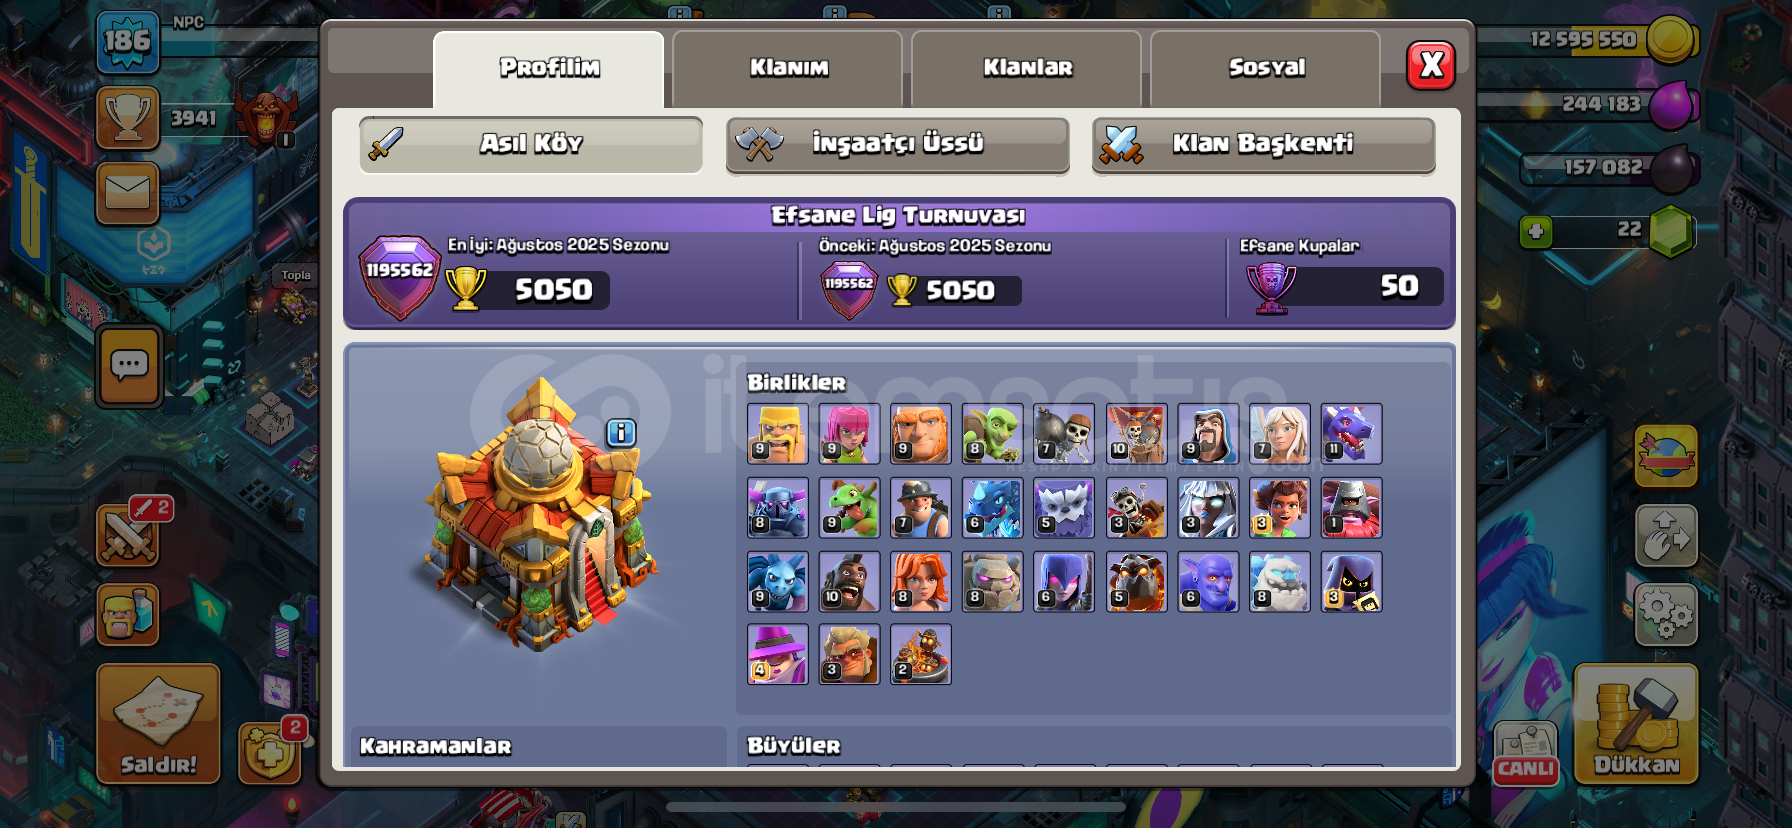The height and width of the screenshot is (828, 1792).
Task: Tap the Town Hall info icon
Action: pos(621,433)
